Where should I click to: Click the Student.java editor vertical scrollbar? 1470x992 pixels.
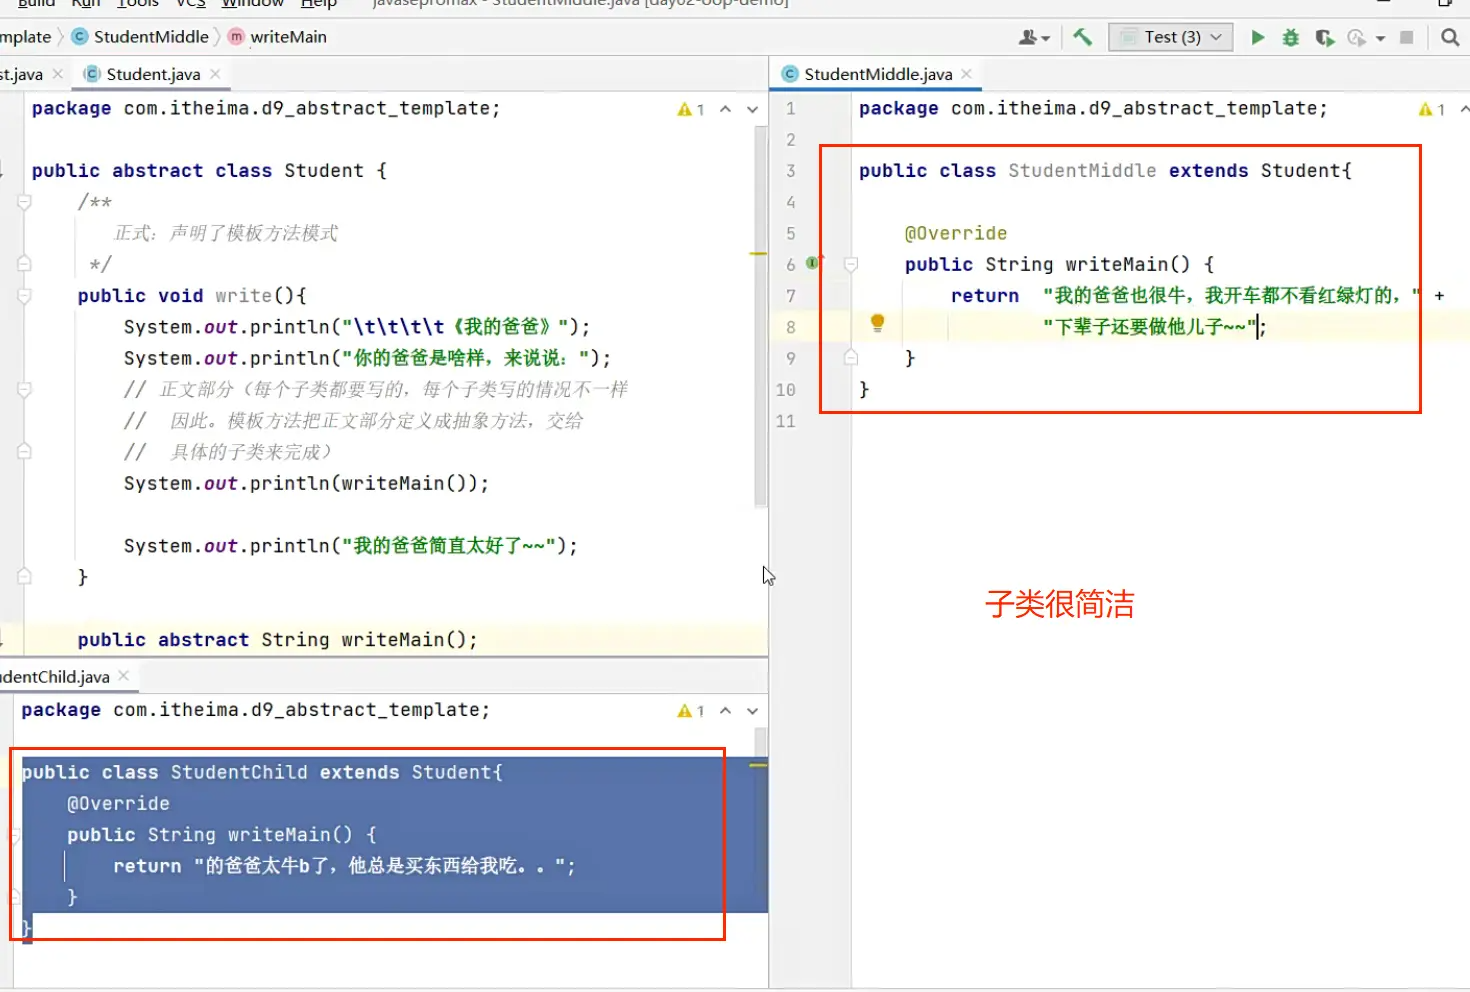[x=760, y=317]
